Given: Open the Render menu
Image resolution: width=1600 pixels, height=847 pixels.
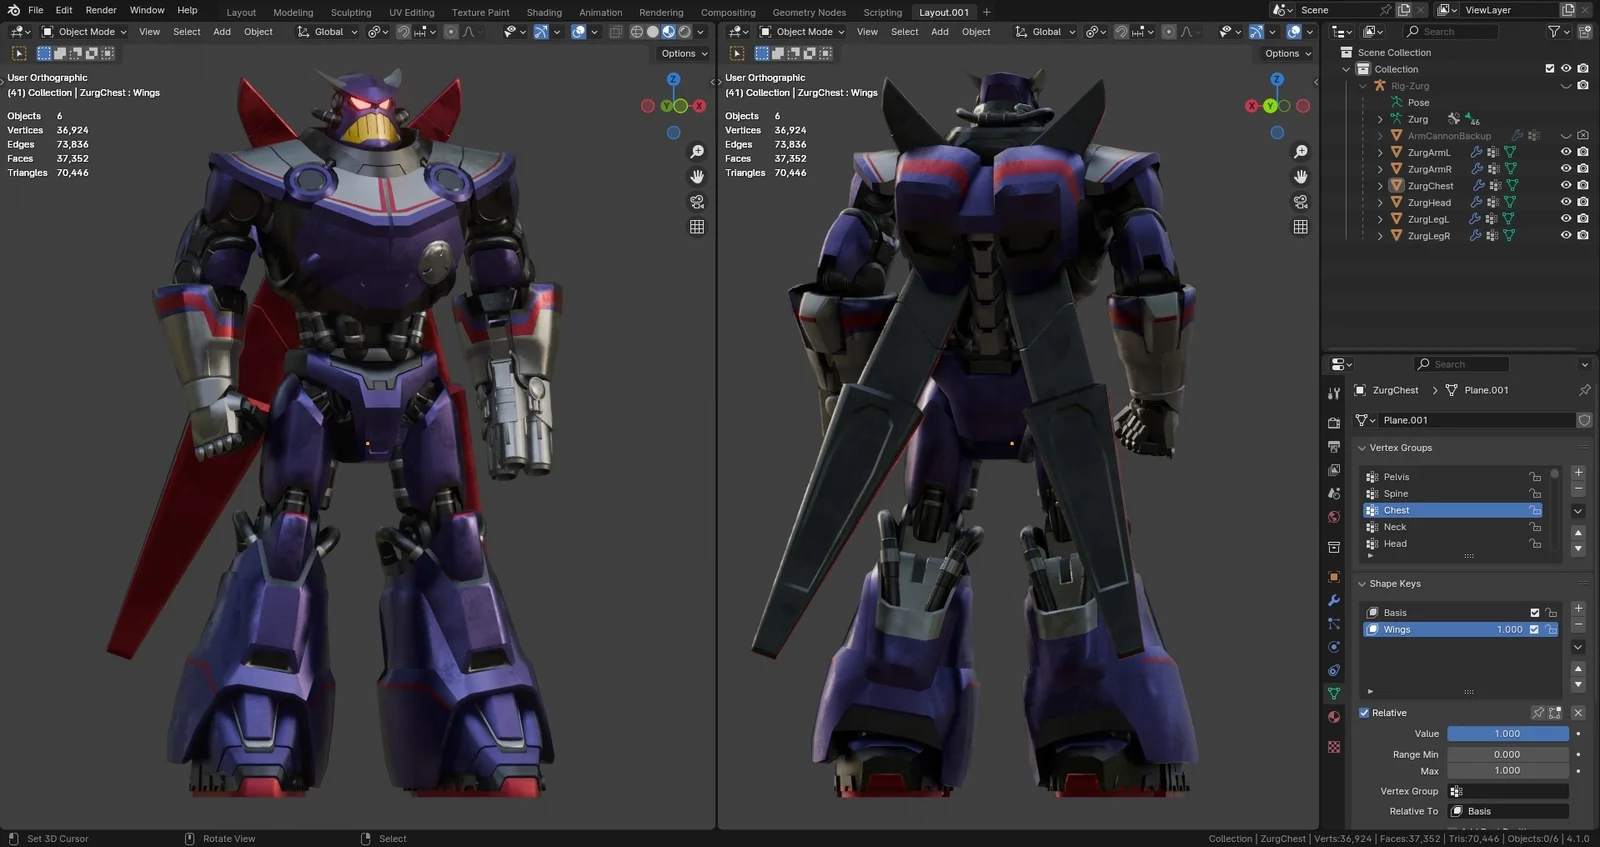Looking at the screenshot, I should click(101, 10).
